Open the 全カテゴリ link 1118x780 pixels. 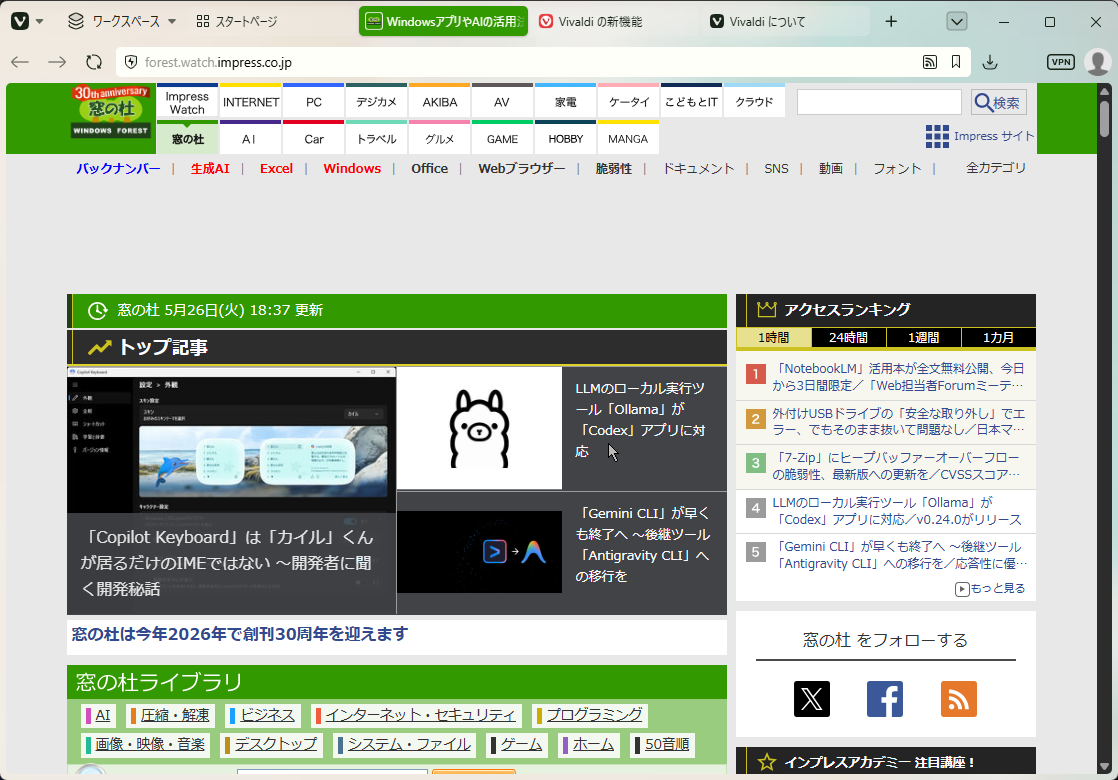995,168
